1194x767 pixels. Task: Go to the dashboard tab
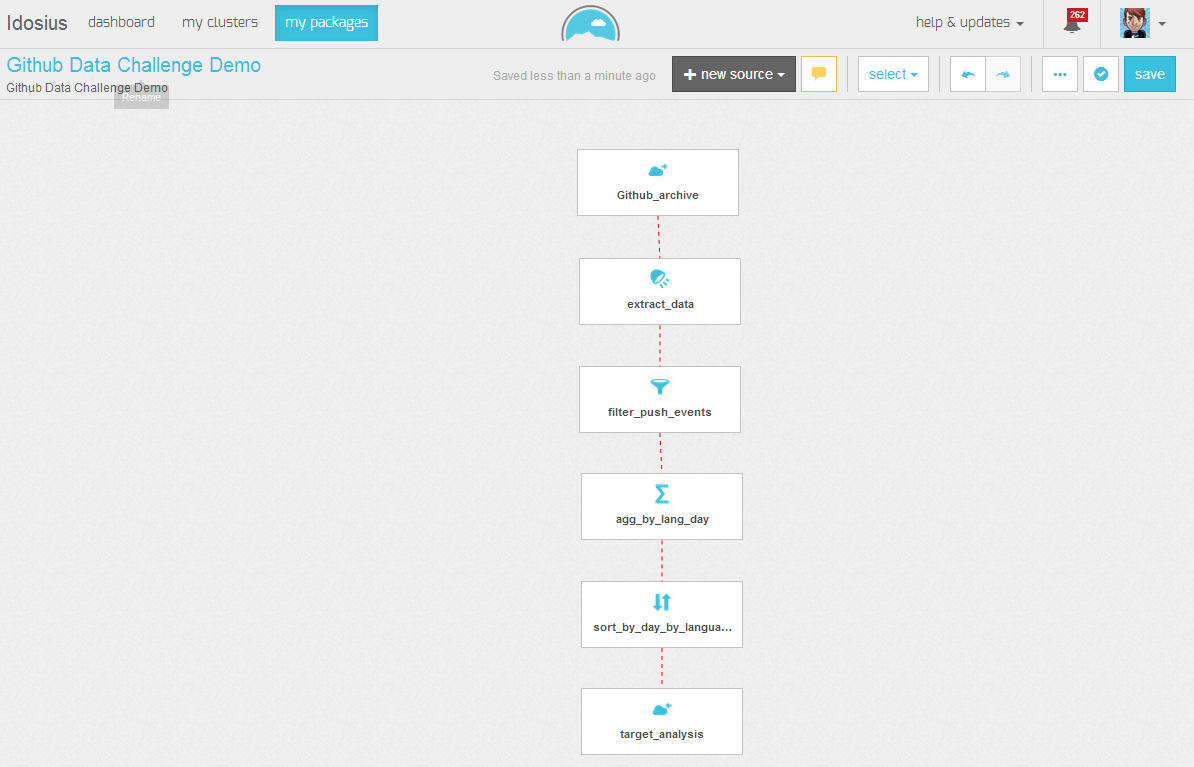click(x=121, y=22)
